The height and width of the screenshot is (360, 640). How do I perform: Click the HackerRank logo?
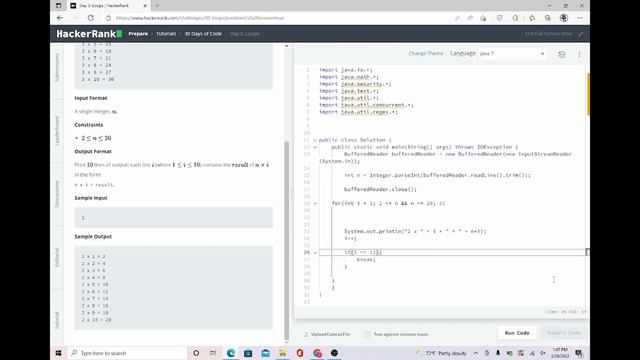[89, 34]
